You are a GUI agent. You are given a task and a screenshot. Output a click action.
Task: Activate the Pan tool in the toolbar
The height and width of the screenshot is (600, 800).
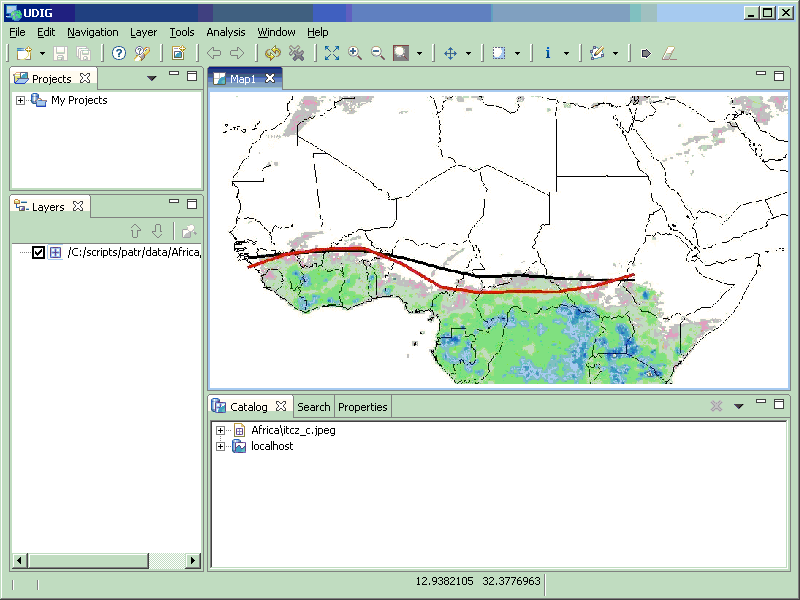(450, 53)
